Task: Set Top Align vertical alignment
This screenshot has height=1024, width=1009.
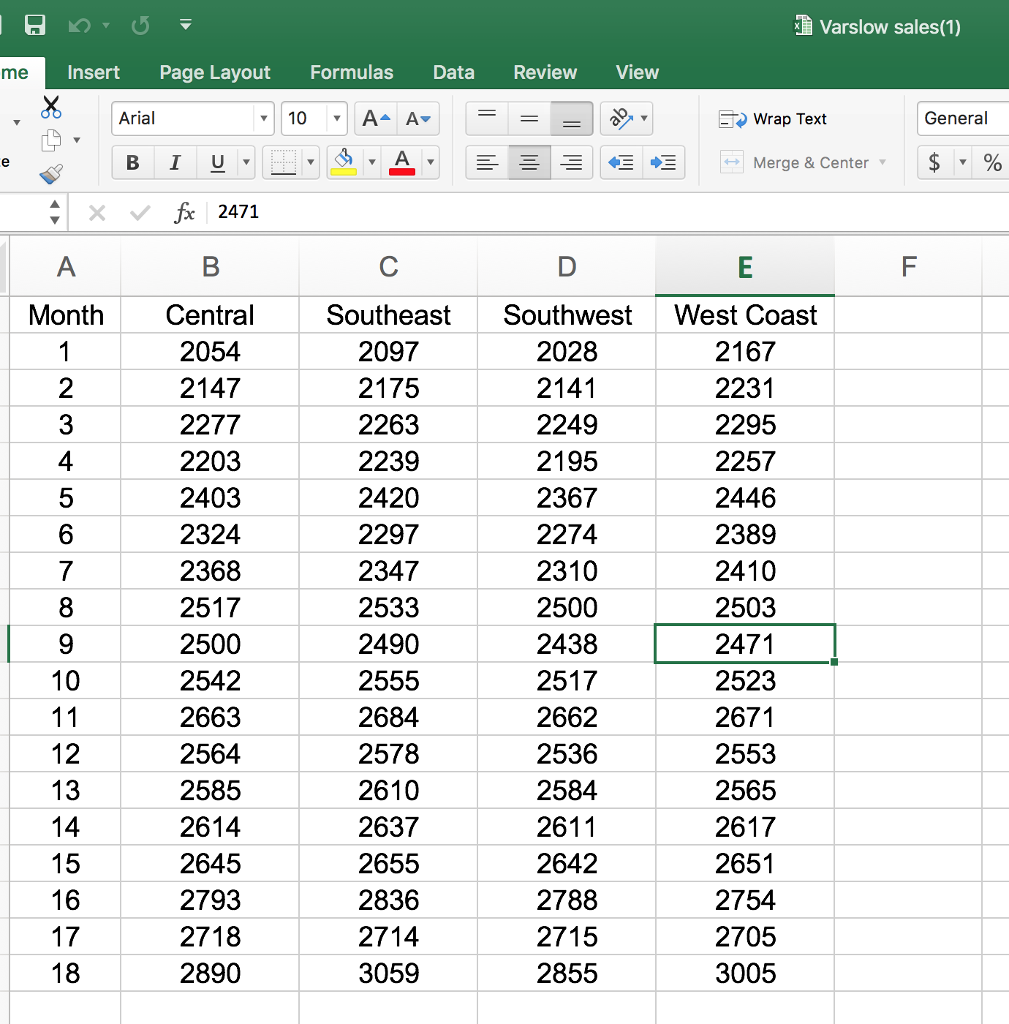Action: [x=487, y=118]
